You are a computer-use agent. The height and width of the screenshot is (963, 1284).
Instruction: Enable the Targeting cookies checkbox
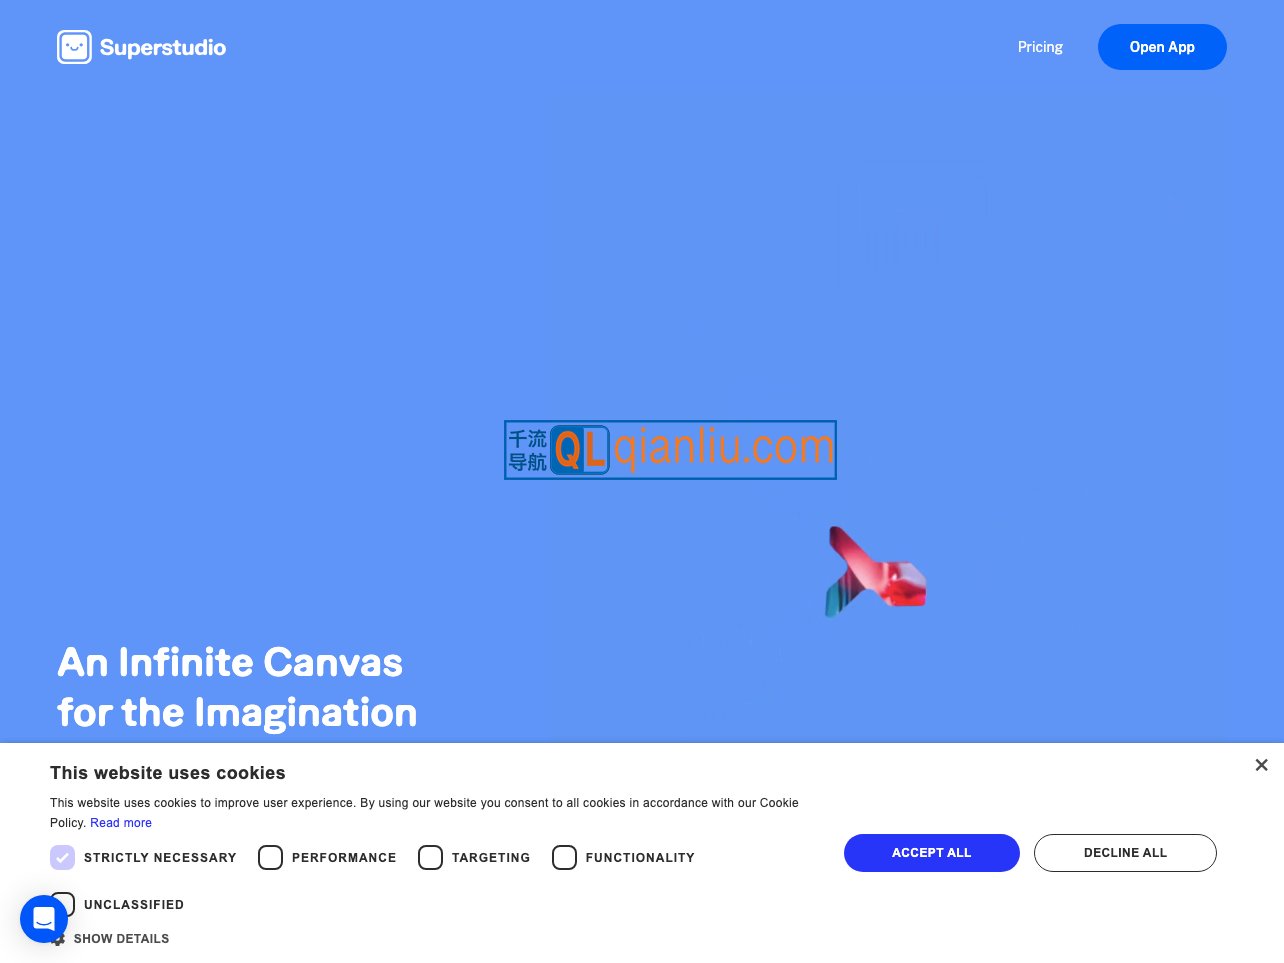430,857
